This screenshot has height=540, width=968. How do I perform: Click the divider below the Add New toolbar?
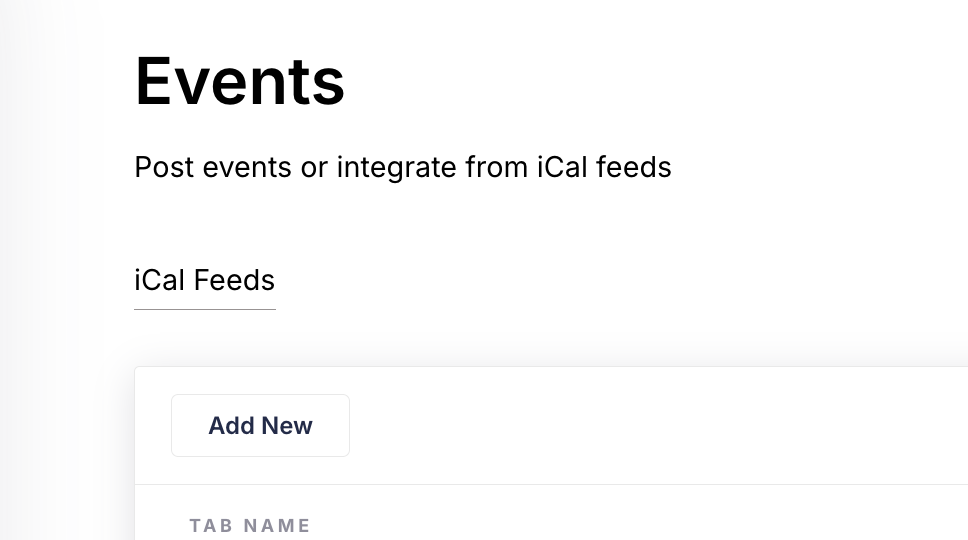[x=551, y=484]
